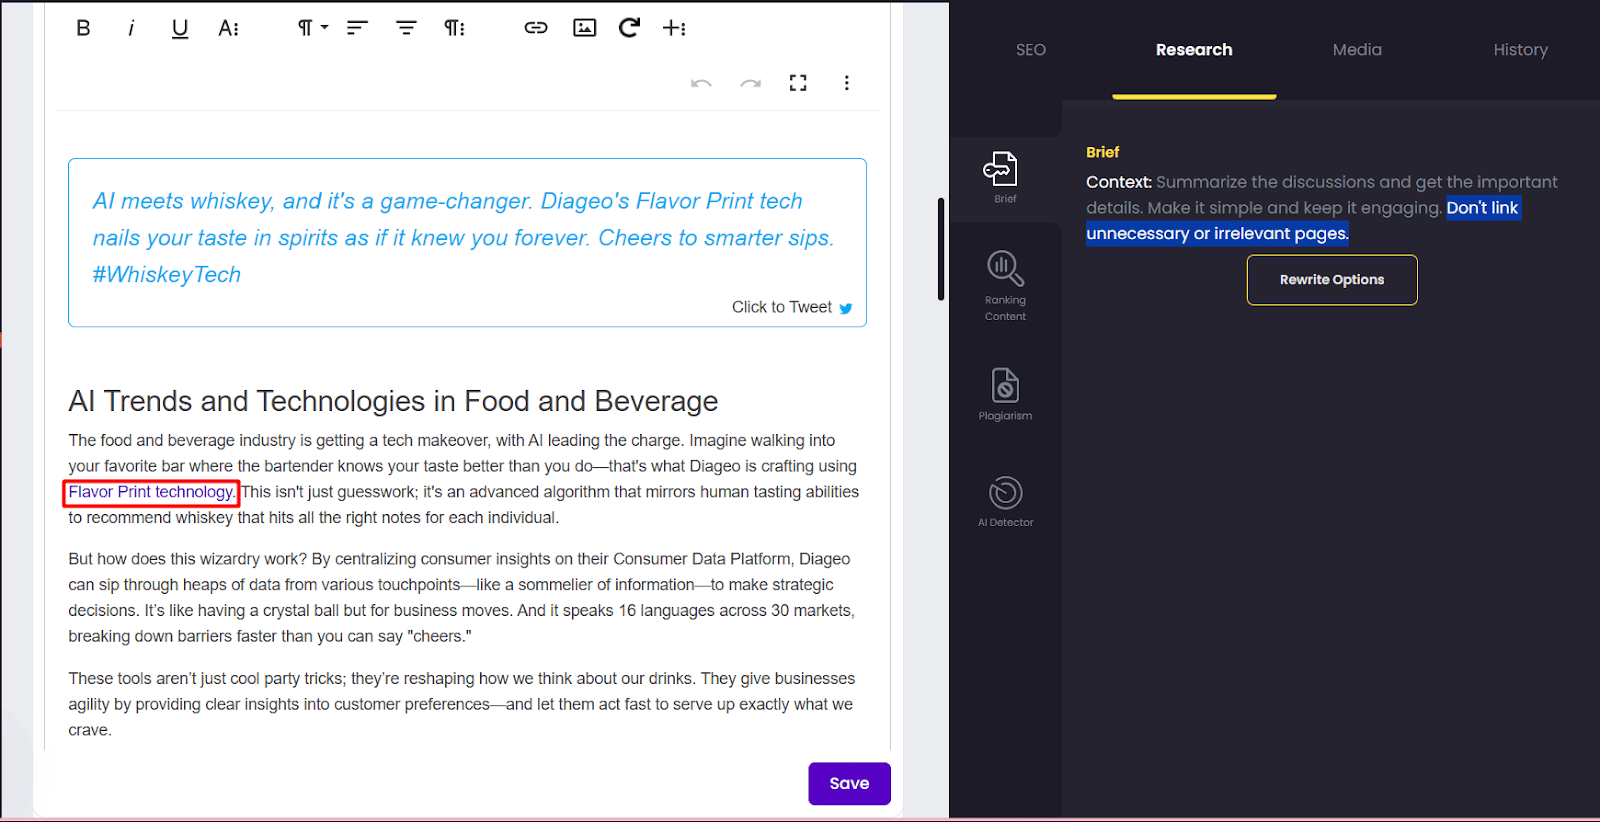Insert an image from the toolbar
This screenshot has width=1600, height=822.
(585, 28)
